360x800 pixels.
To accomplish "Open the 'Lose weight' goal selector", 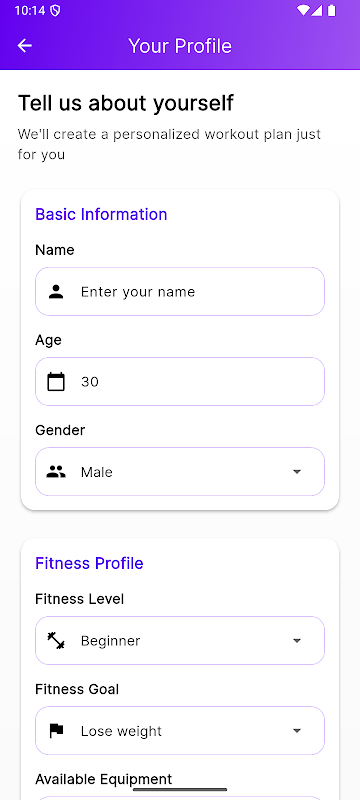I will tap(179, 731).
